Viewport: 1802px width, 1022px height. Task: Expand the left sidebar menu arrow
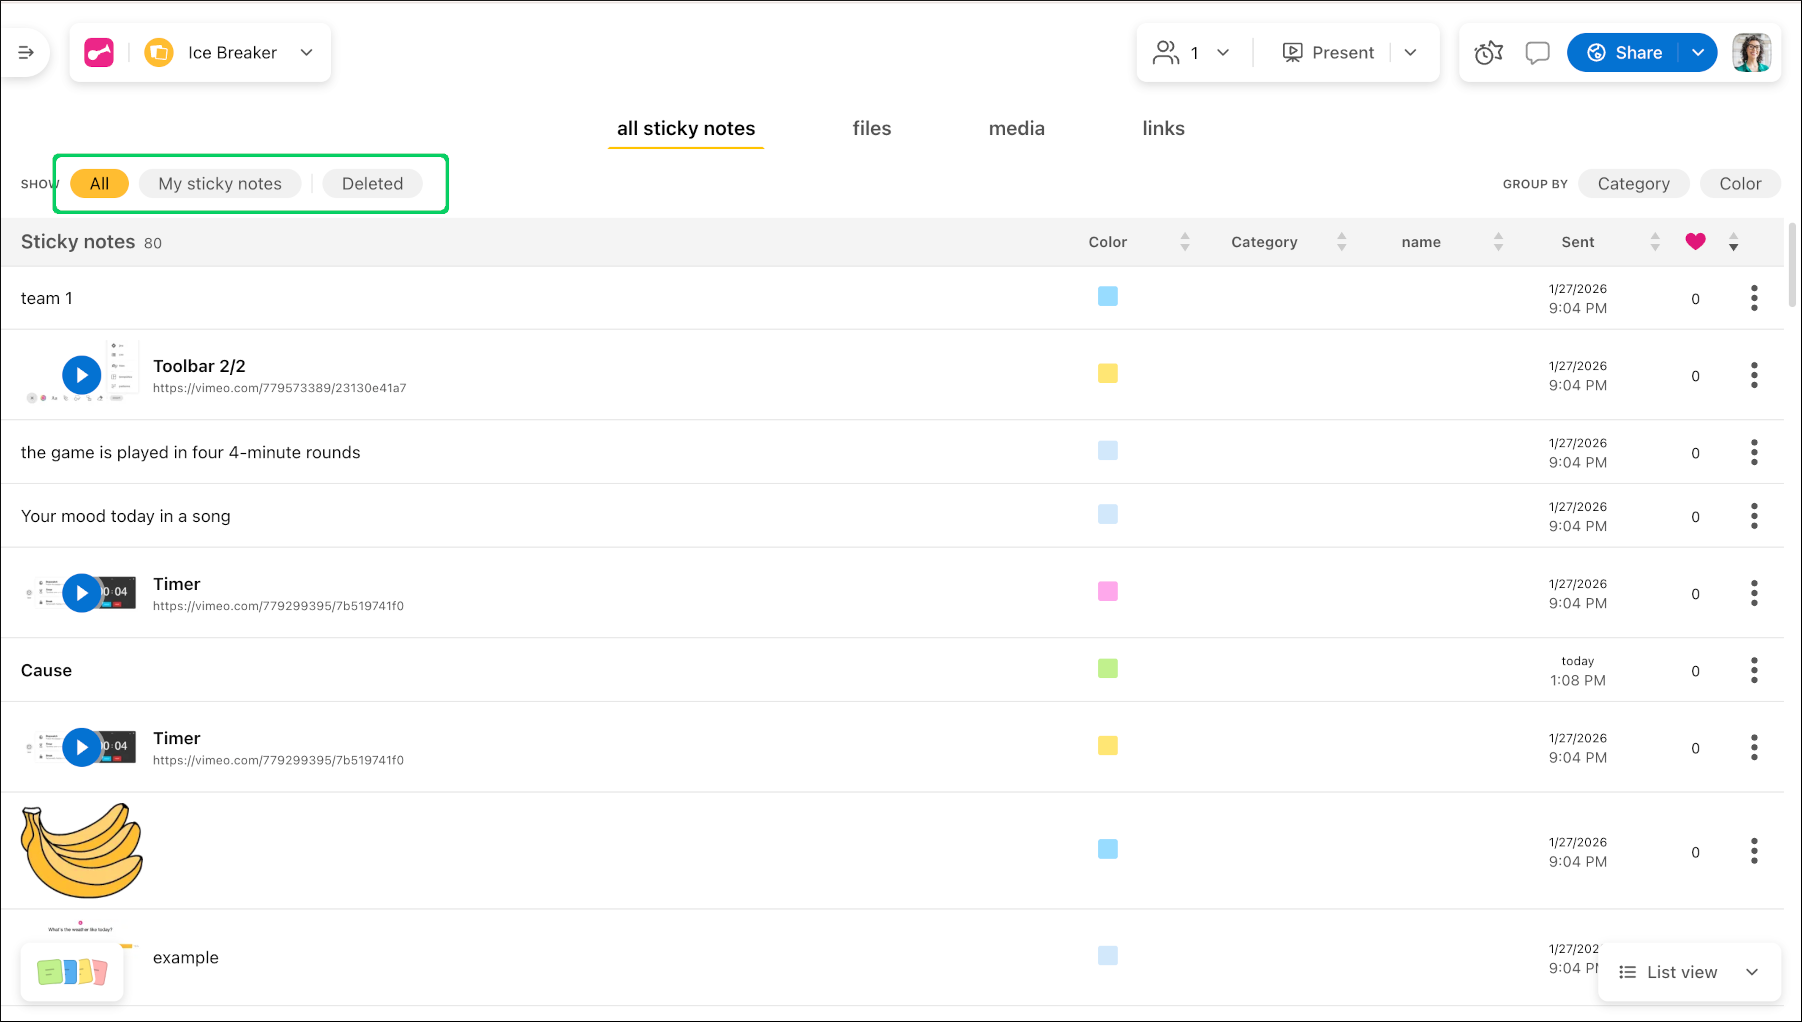[26, 53]
